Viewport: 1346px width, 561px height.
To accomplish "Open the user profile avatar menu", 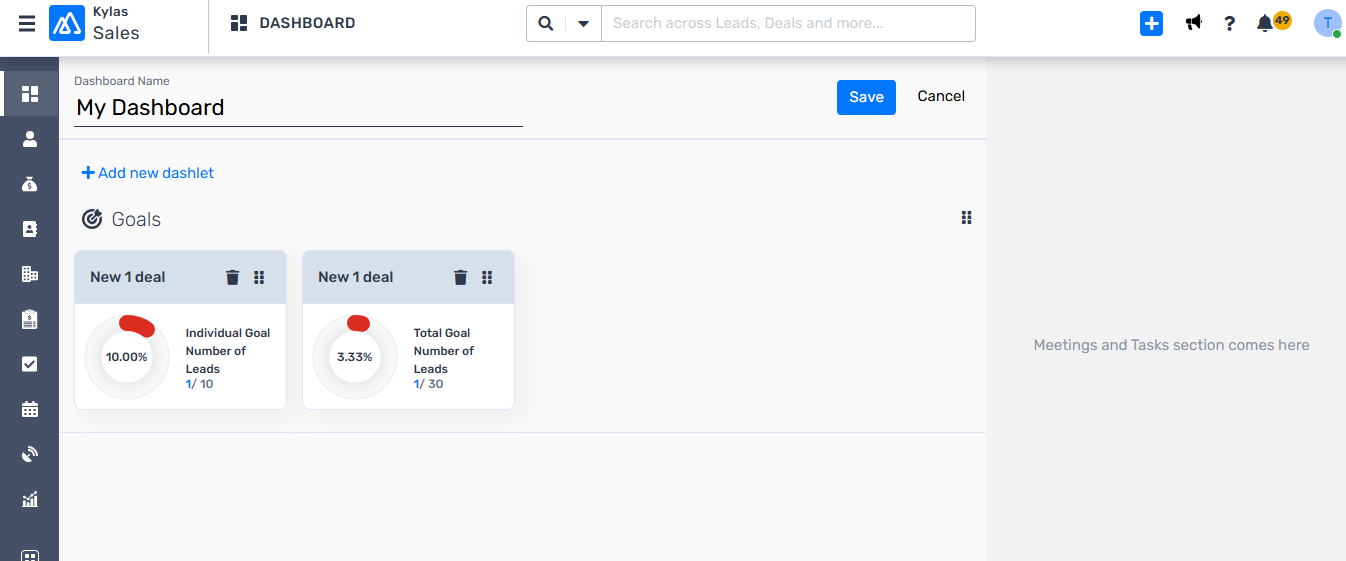I will click(1328, 24).
